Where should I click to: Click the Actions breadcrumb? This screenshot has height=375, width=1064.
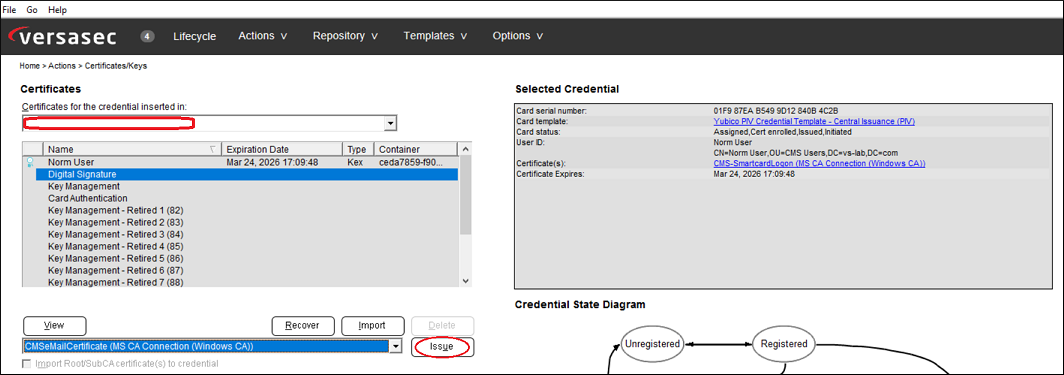(x=62, y=66)
